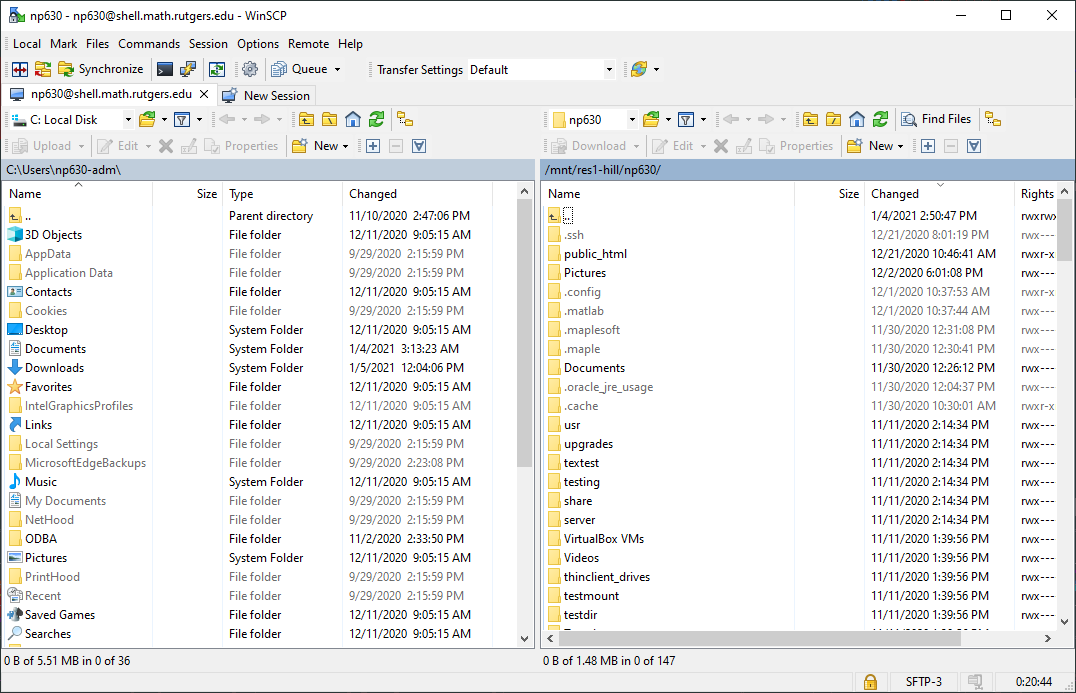Expand the Queue dropdown arrow
Screen dimensions: 1076x693
click(337, 69)
